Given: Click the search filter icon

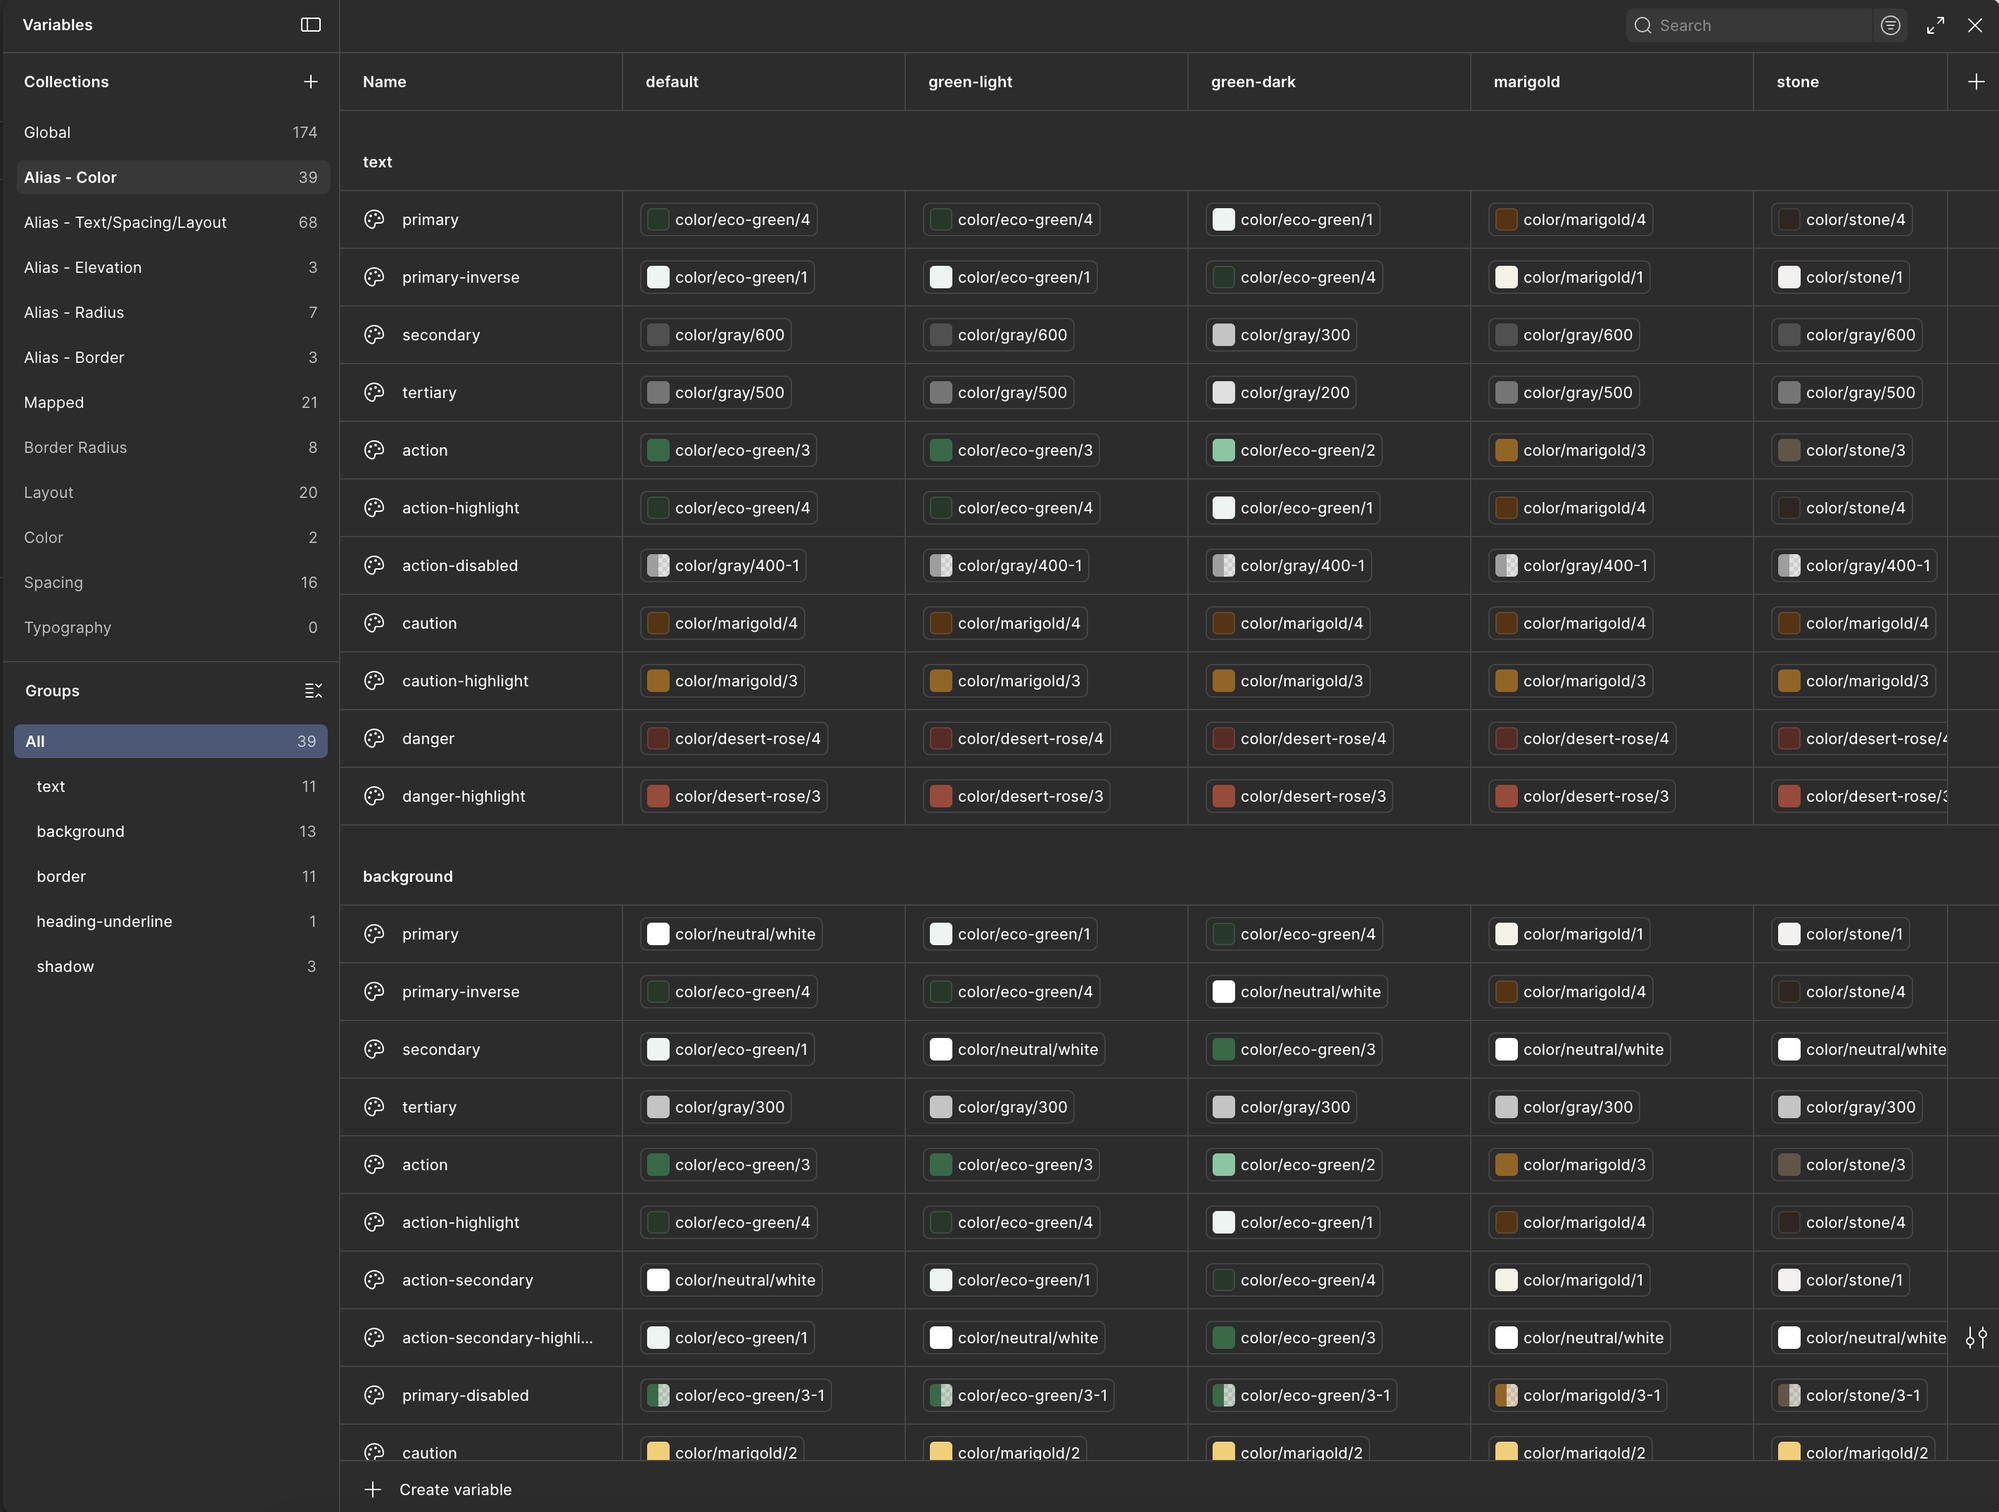Looking at the screenshot, I should (x=1890, y=26).
